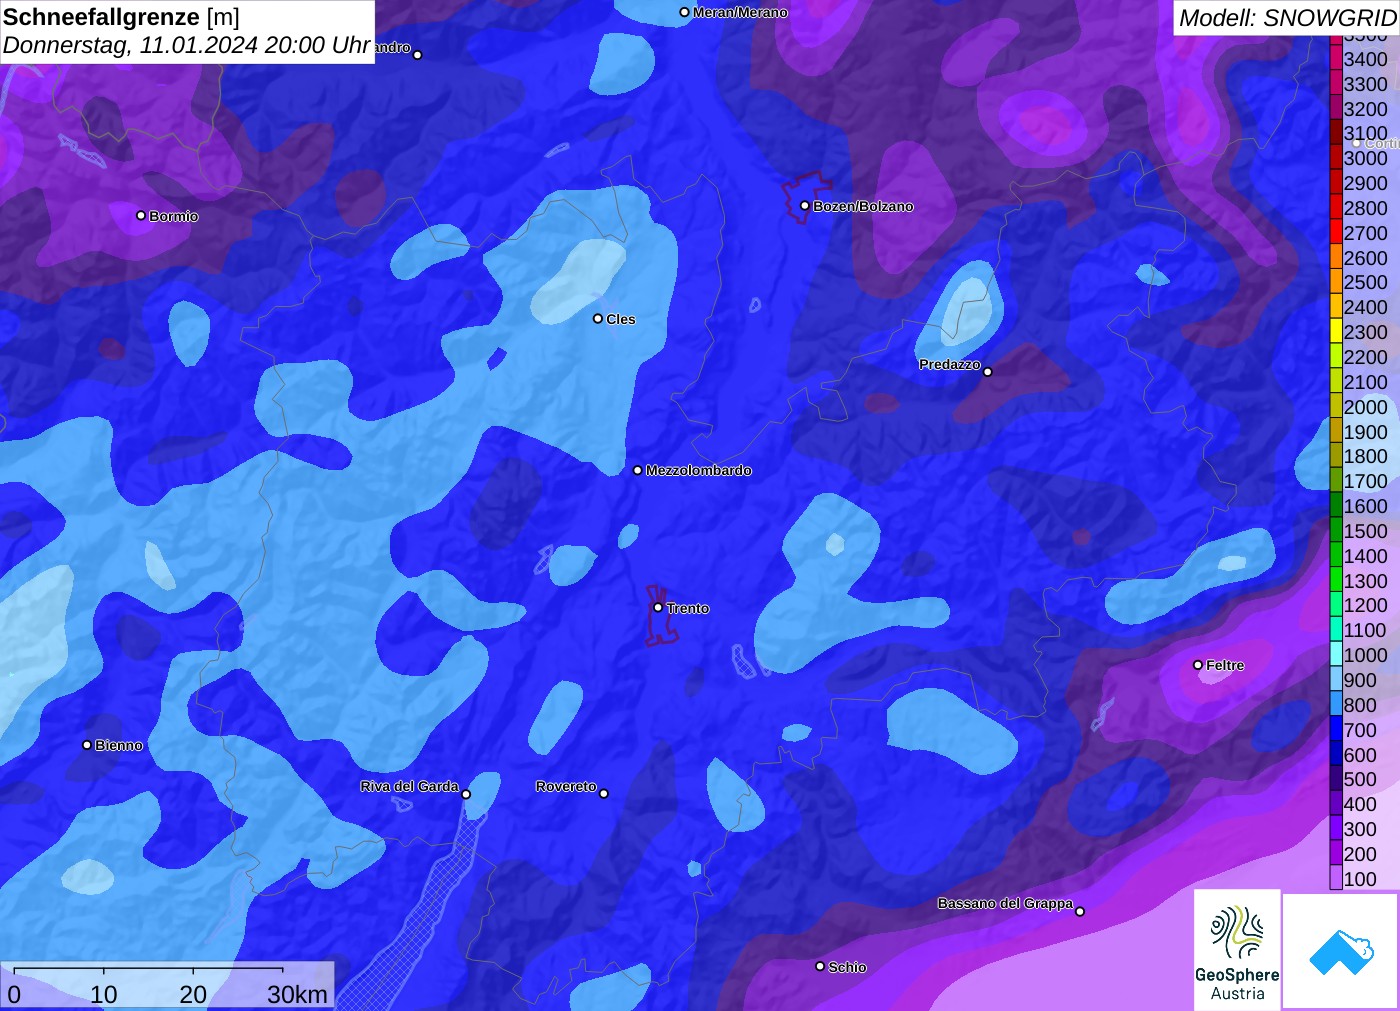
Task: Click the Bassano del Grappa label
Action: 1005,903
